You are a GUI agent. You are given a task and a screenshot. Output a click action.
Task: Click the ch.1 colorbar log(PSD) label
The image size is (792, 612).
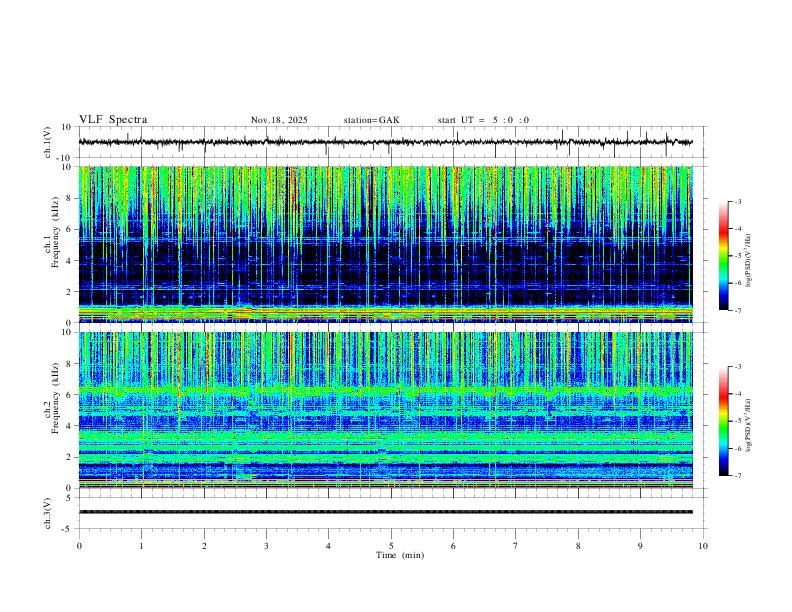[748, 261]
